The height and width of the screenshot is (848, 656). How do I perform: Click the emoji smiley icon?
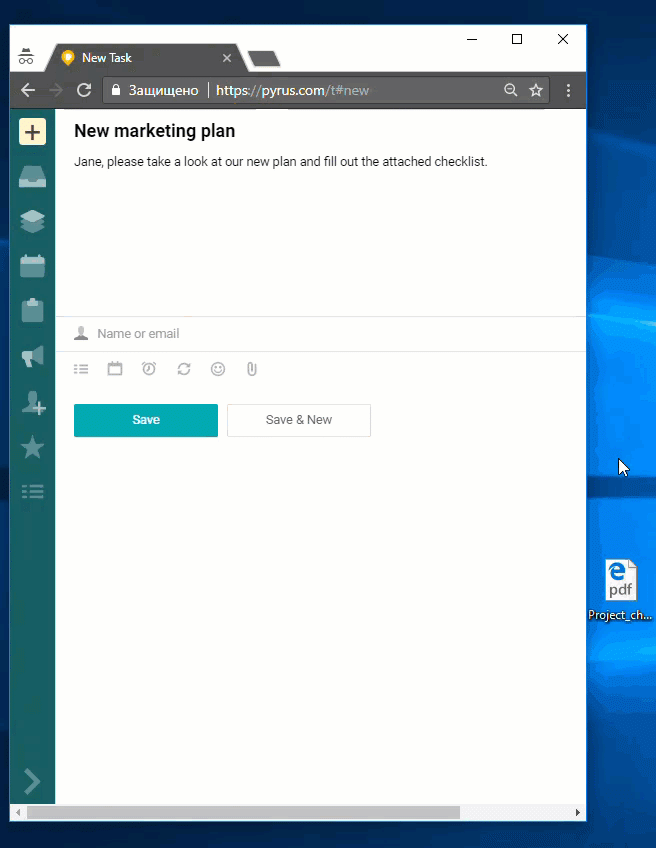pos(218,369)
